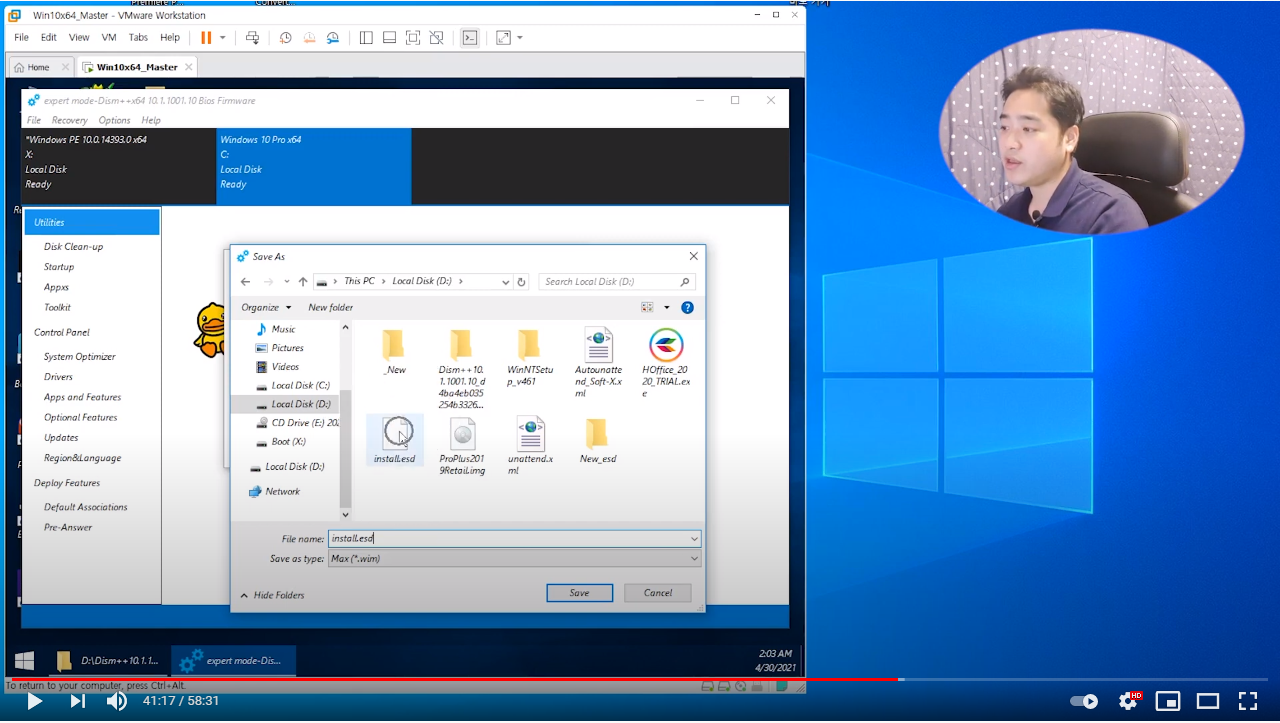Open Drivers in Dism++ sidebar
1280x723 pixels.
coord(58,377)
